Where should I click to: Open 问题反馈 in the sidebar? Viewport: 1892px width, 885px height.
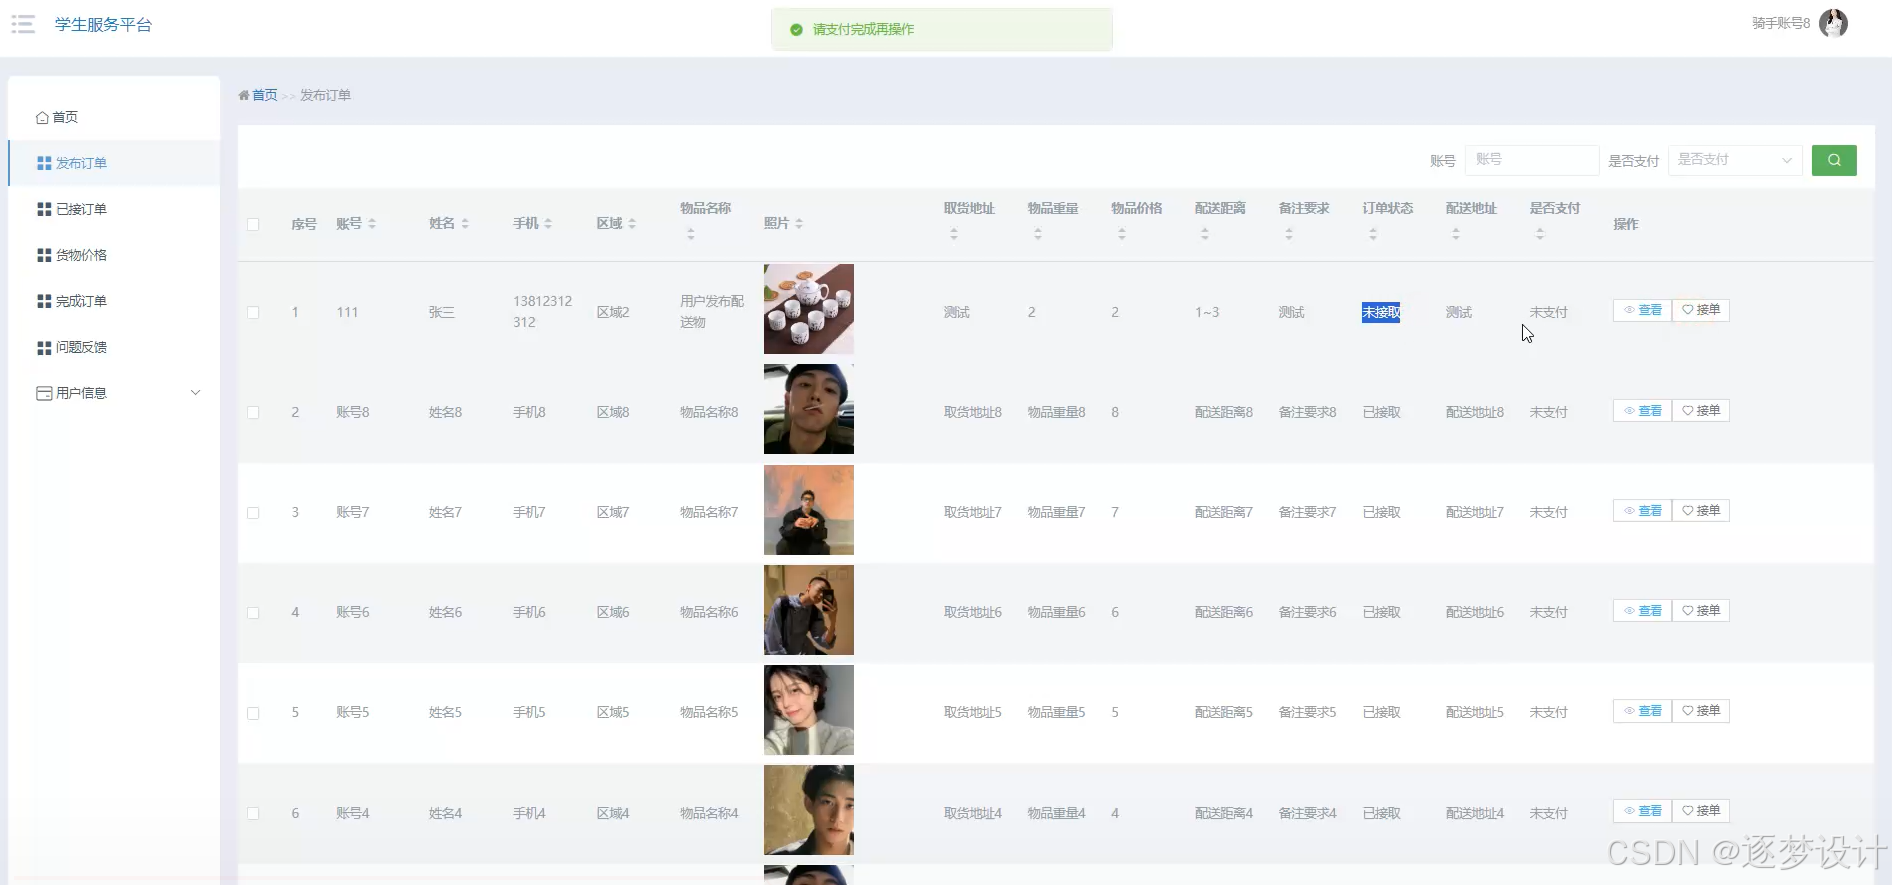coord(114,347)
